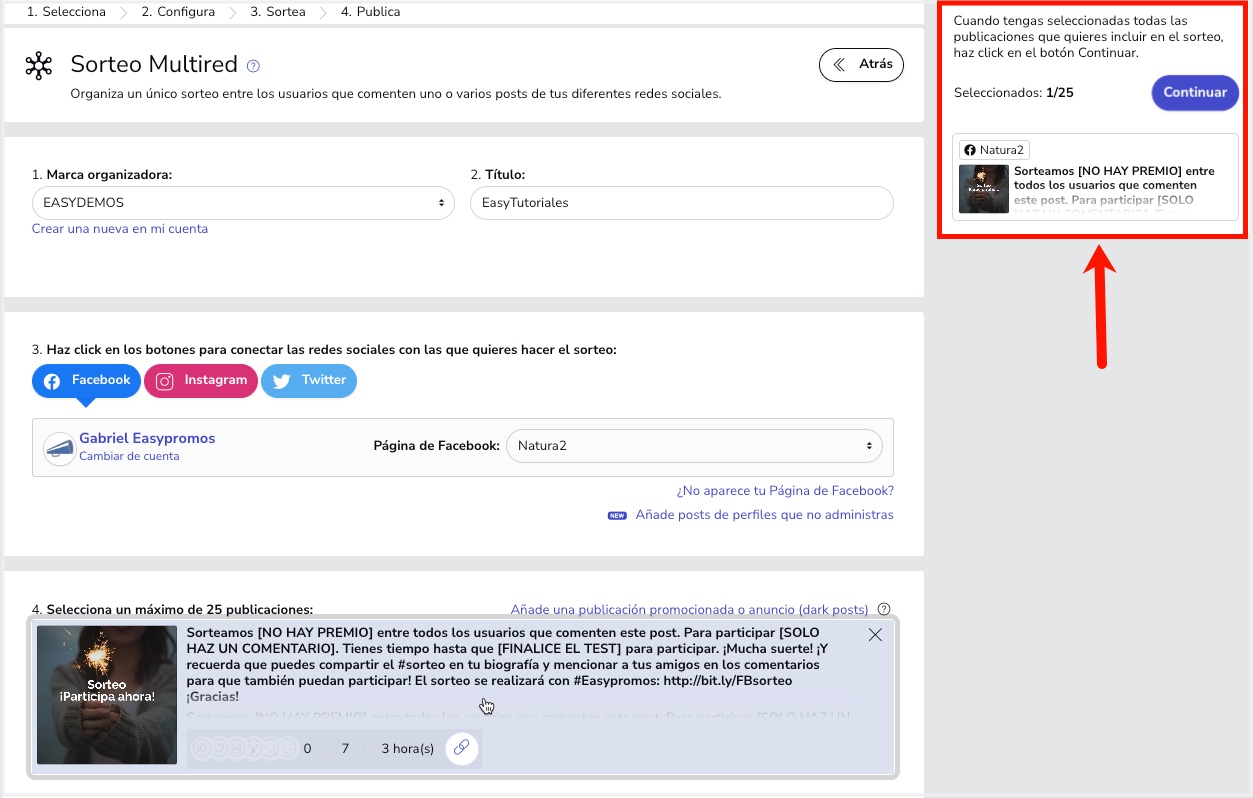Click the post reactions emoji icons

coord(245,748)
